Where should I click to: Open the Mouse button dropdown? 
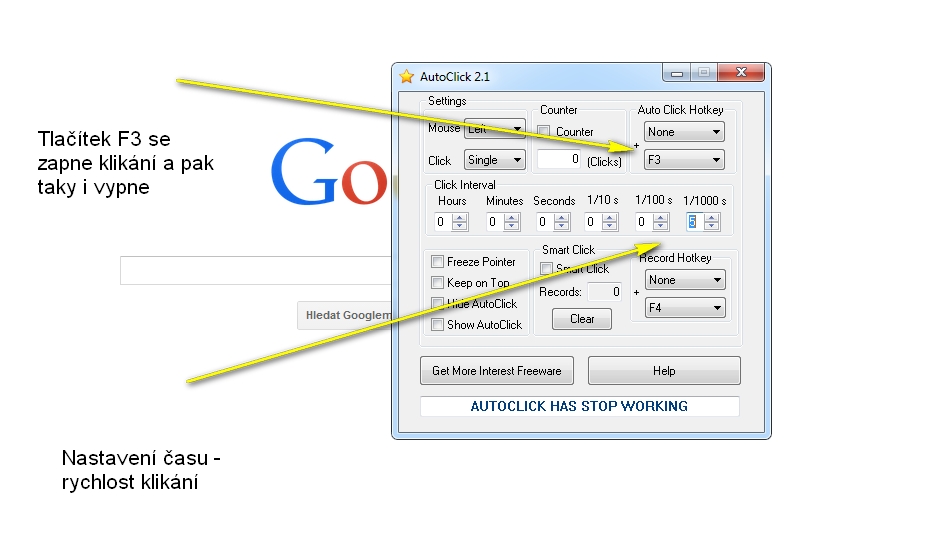pyautogui.click(x=494, y=128)
